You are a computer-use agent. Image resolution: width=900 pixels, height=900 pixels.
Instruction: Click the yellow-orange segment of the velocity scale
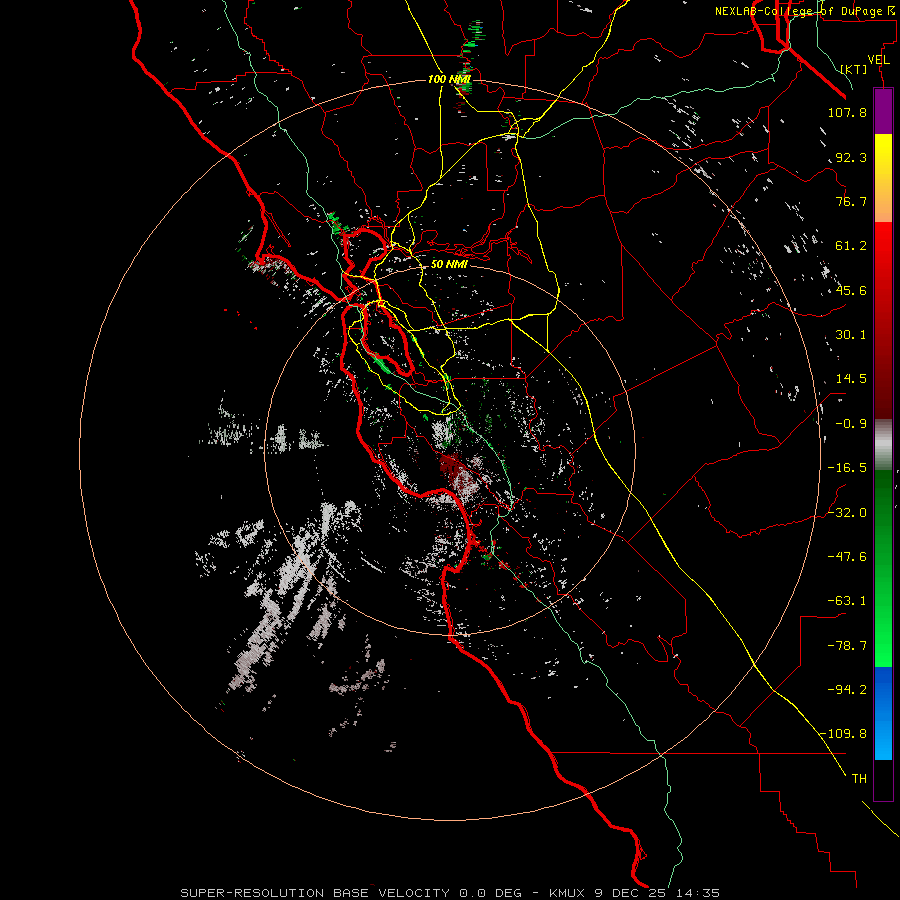click(883, 178)
